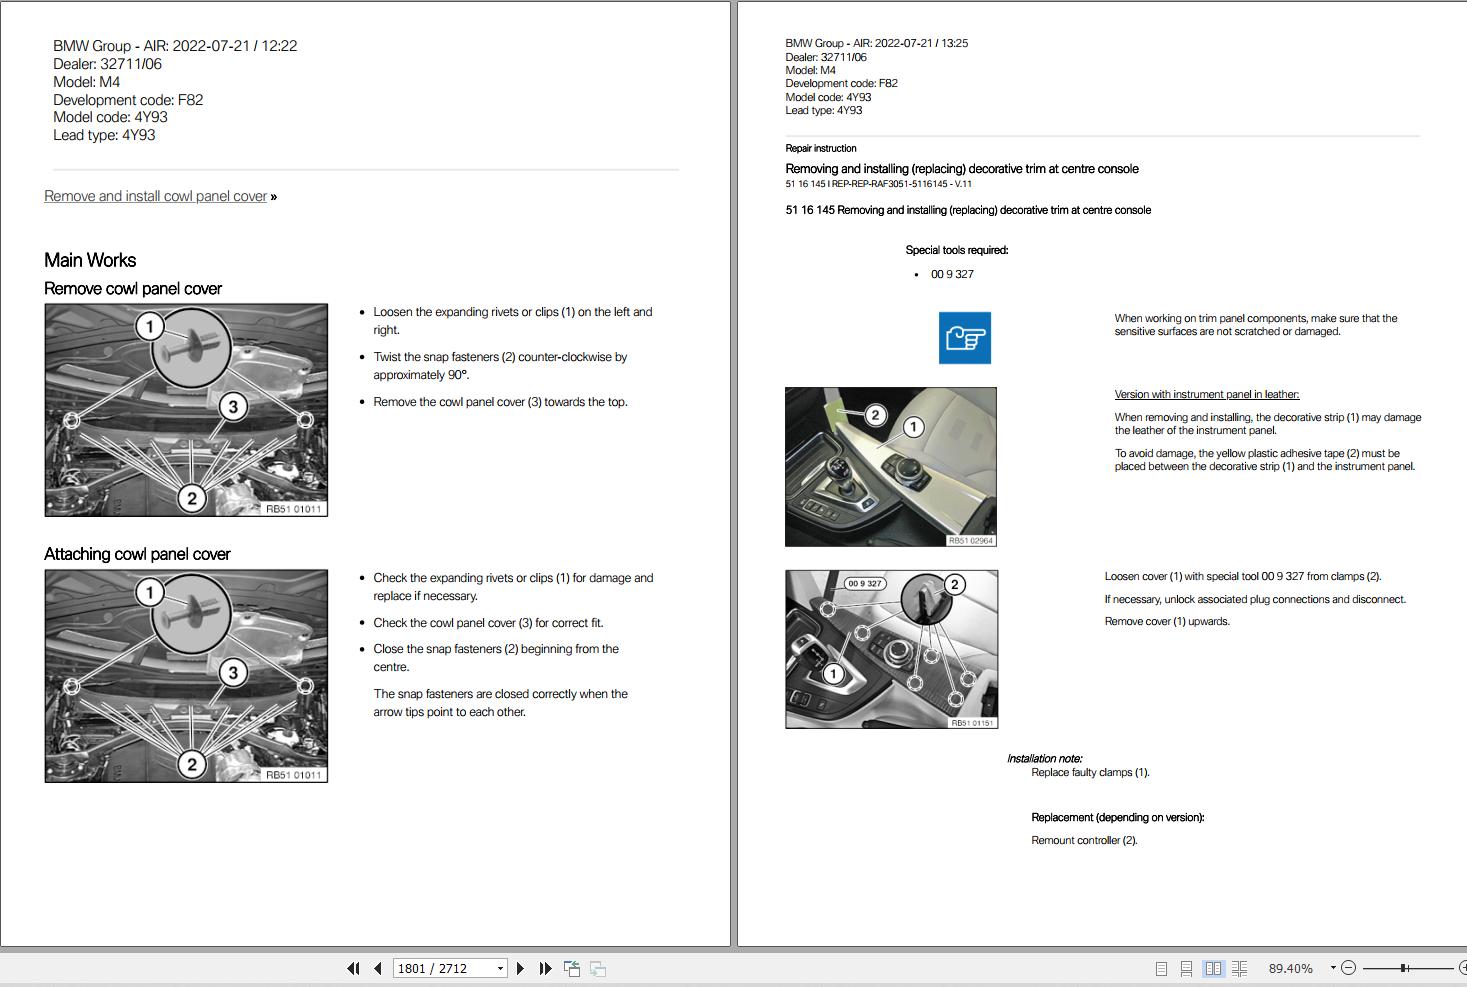Image resolution: width=1467 pixels, height=987 pixels.
Task: Click 'Close the snap fasteners (2)' bullet
Action: click(496, 658)
